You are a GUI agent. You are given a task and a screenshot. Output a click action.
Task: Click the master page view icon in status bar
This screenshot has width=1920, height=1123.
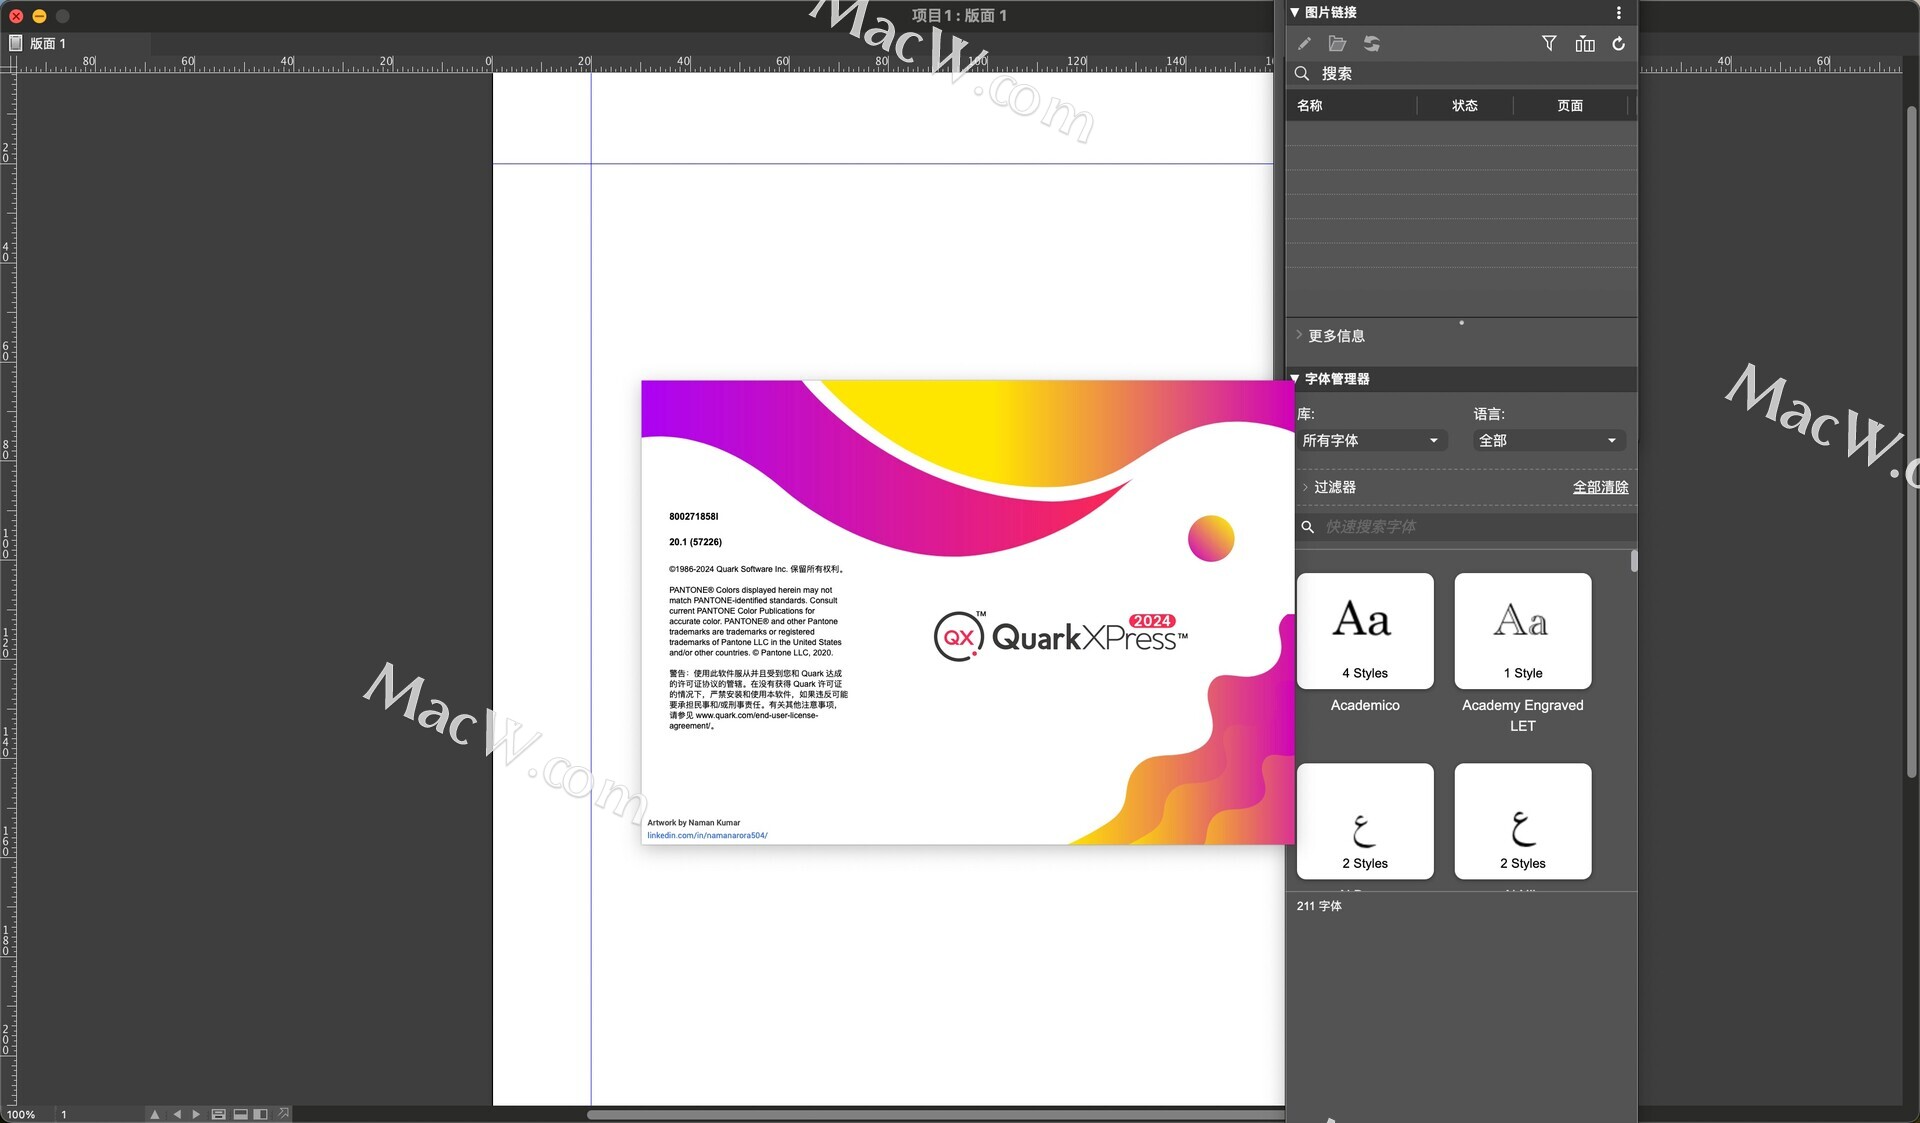(x=218, y=1114)
